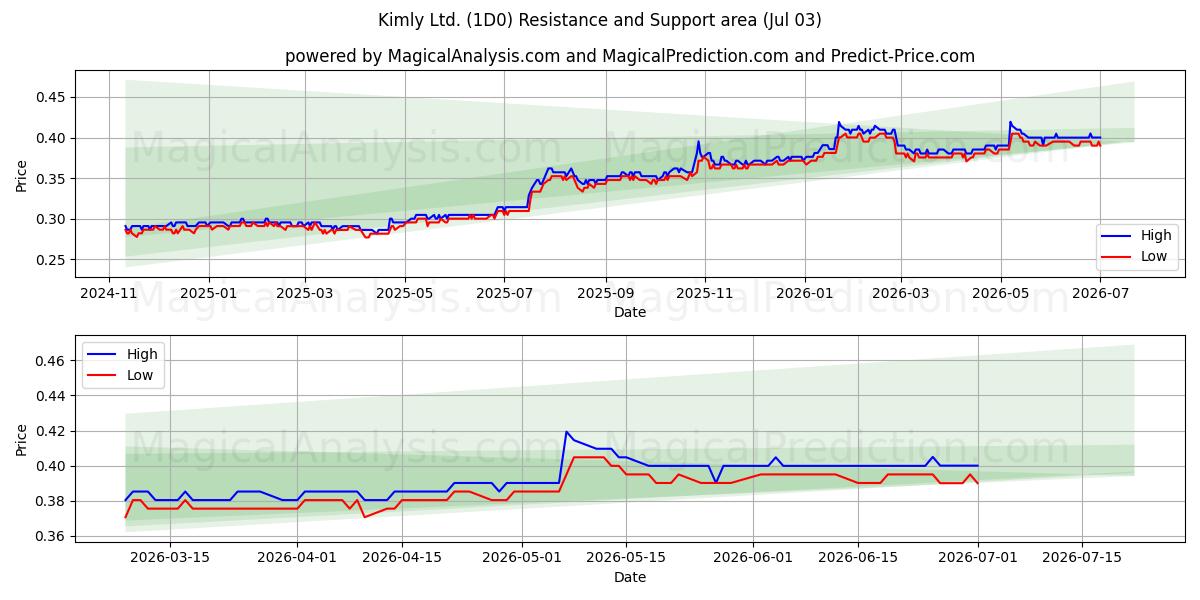The height and width of the screenshot is (600, 1200).
Task: Click 'Low' label in top chart legend
Action: coord(1155,256)
